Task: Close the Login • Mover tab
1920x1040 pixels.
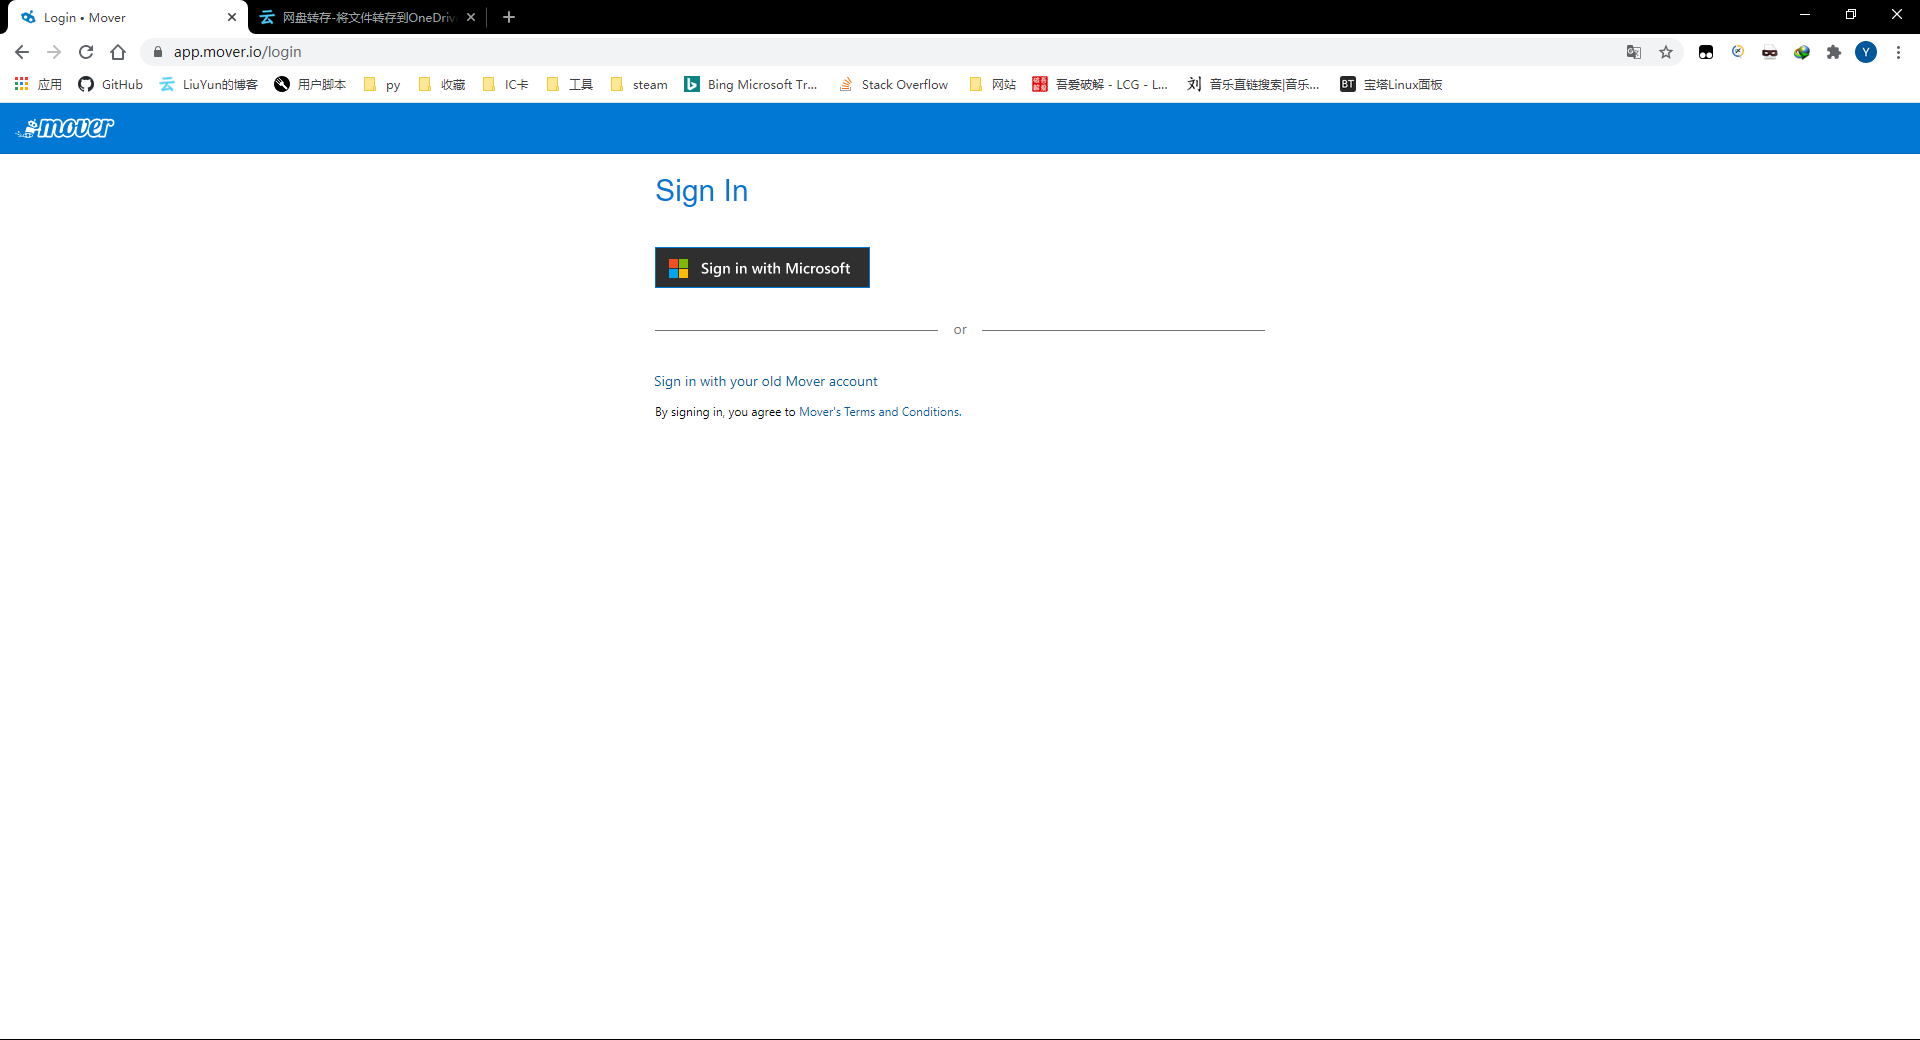Action: click(232, 17)
